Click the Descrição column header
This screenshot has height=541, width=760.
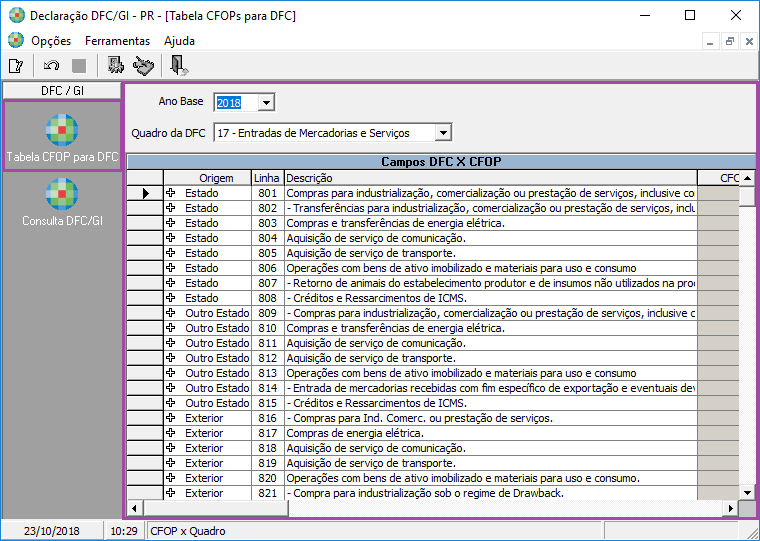491,178
